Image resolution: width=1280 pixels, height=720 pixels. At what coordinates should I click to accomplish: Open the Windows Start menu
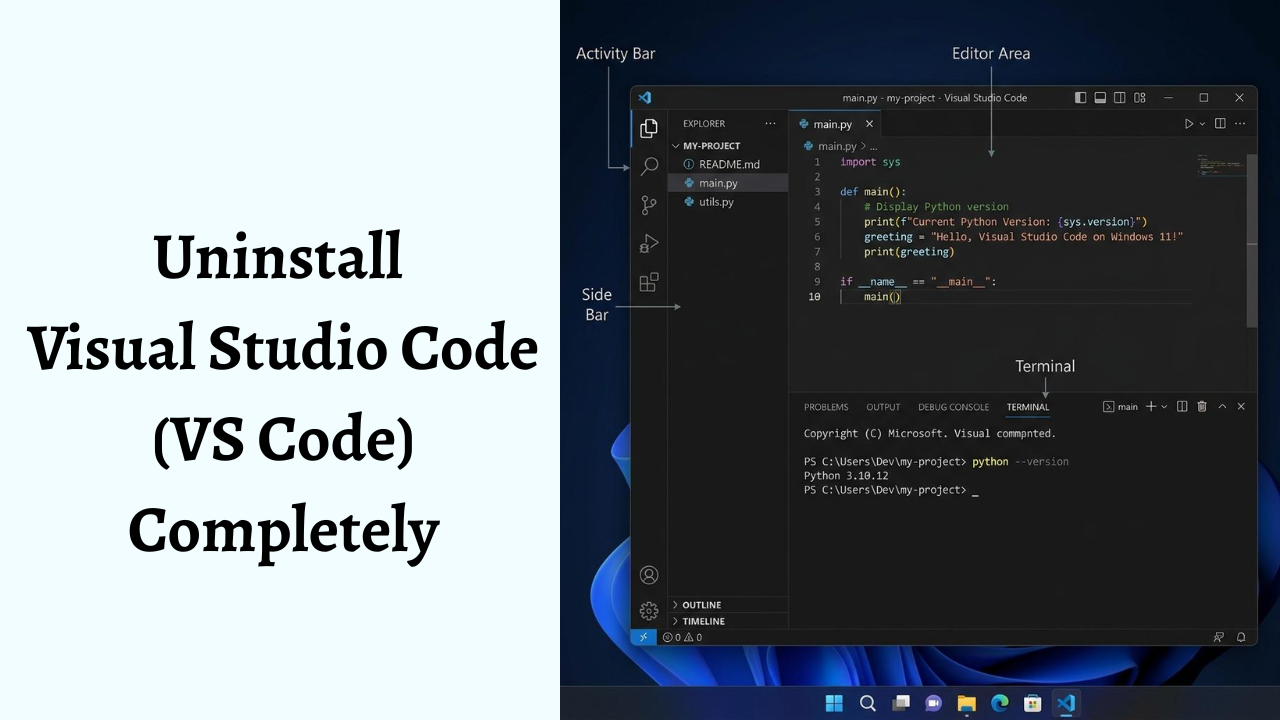click(834, 703)
